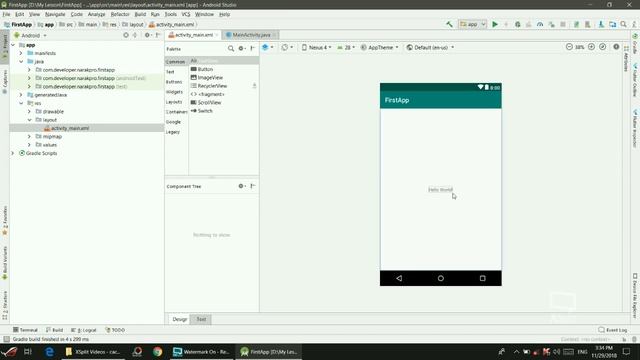
Task: Collapse the layout folder
Action: pos(29,120)
